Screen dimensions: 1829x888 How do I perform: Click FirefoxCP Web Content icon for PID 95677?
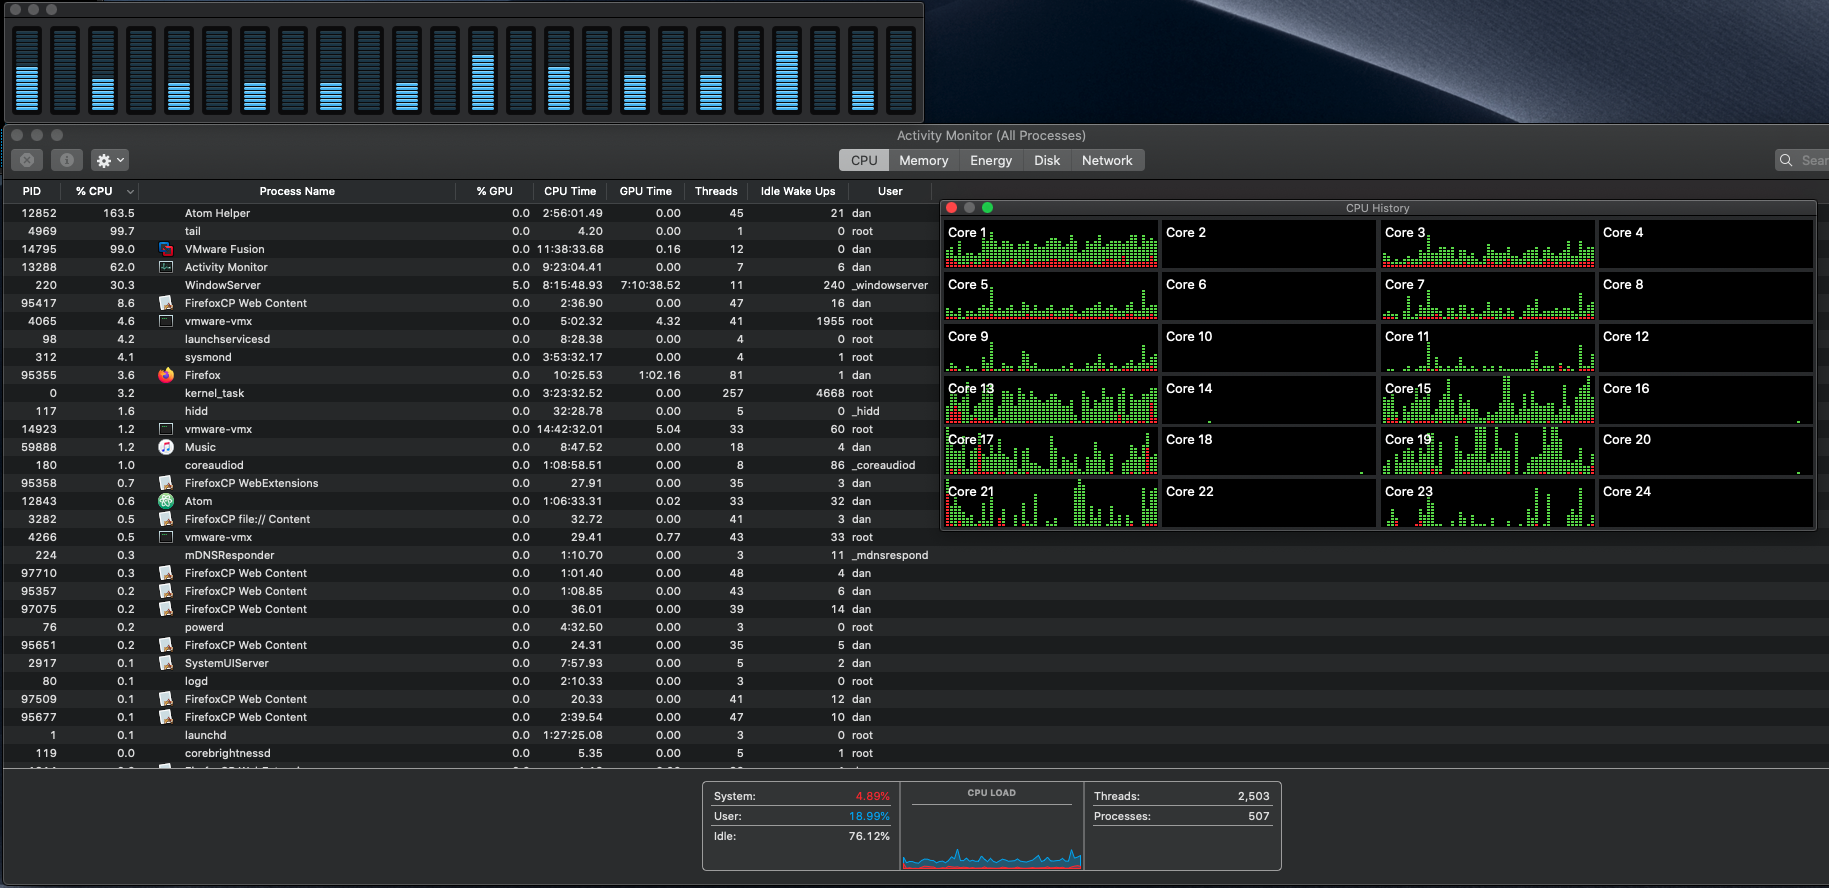[166, 717]
